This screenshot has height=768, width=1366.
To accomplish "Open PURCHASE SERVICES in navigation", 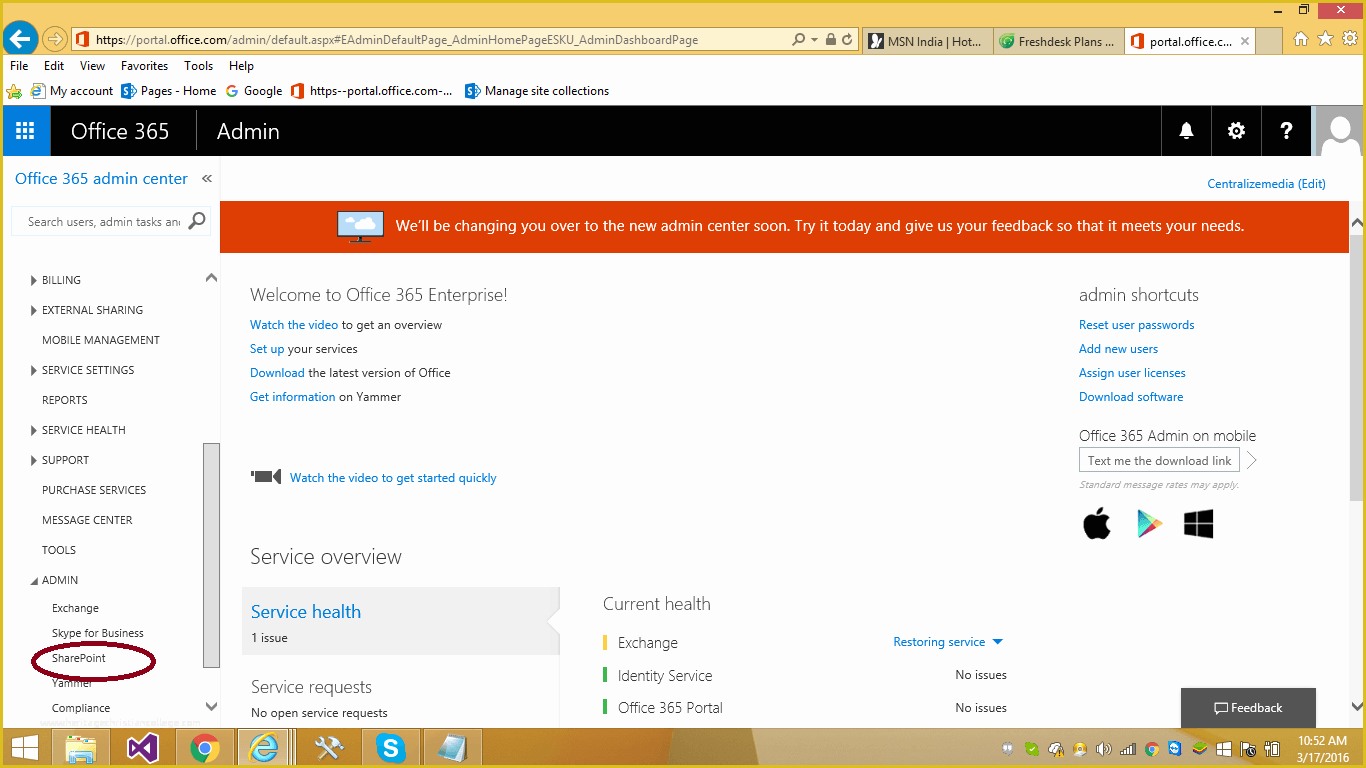I will 94,490.
